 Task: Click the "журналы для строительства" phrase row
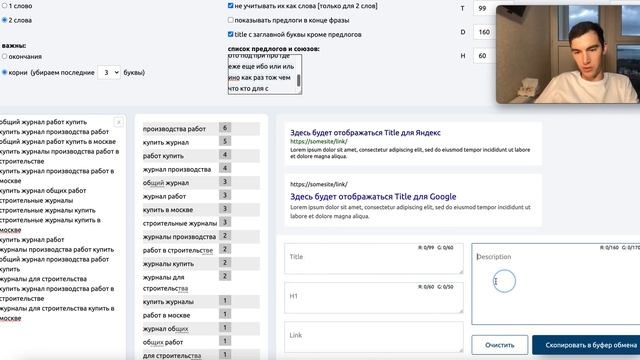201,282
